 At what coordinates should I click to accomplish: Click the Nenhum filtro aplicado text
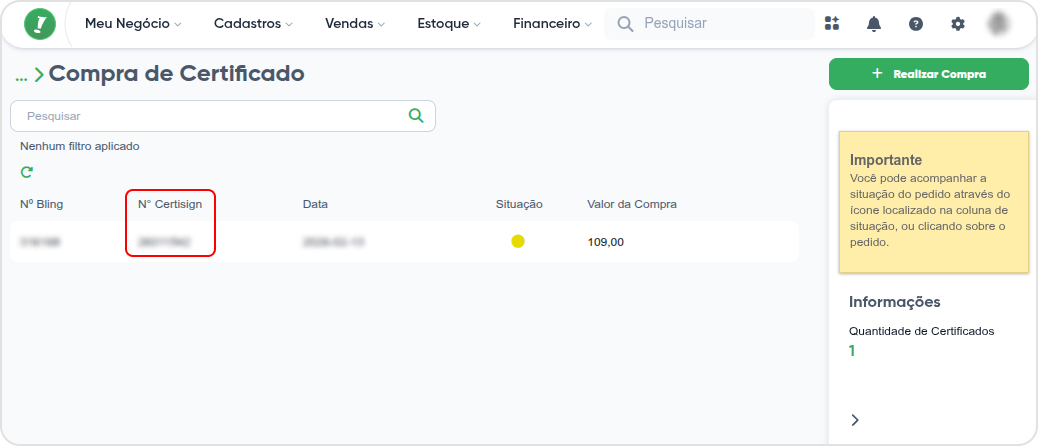pyautogui.click(x=79, y=146)
